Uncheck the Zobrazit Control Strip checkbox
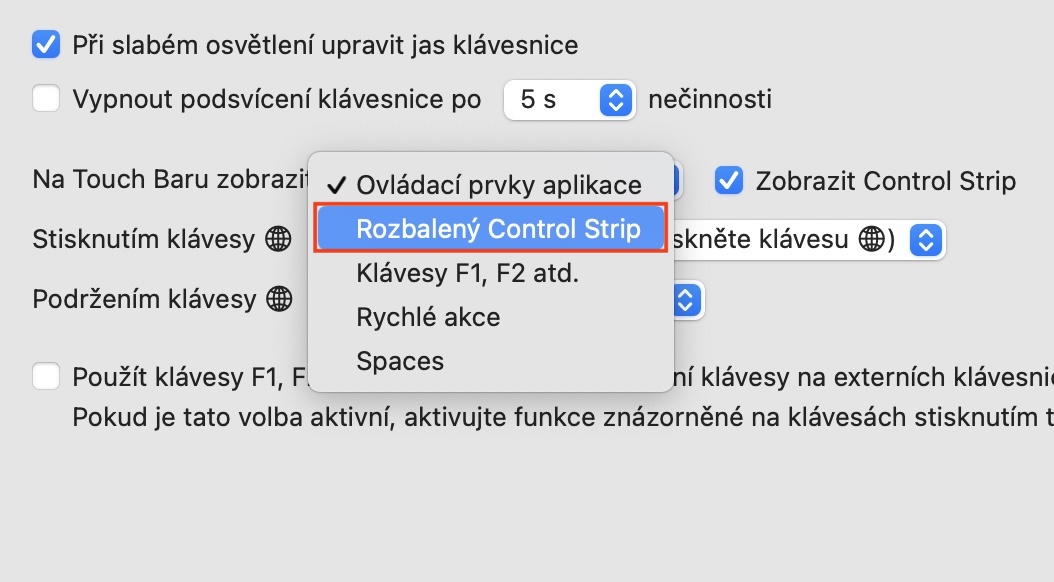Viewport: 1054px width, 582px height. pyautogui.click(x=730, y=181)
